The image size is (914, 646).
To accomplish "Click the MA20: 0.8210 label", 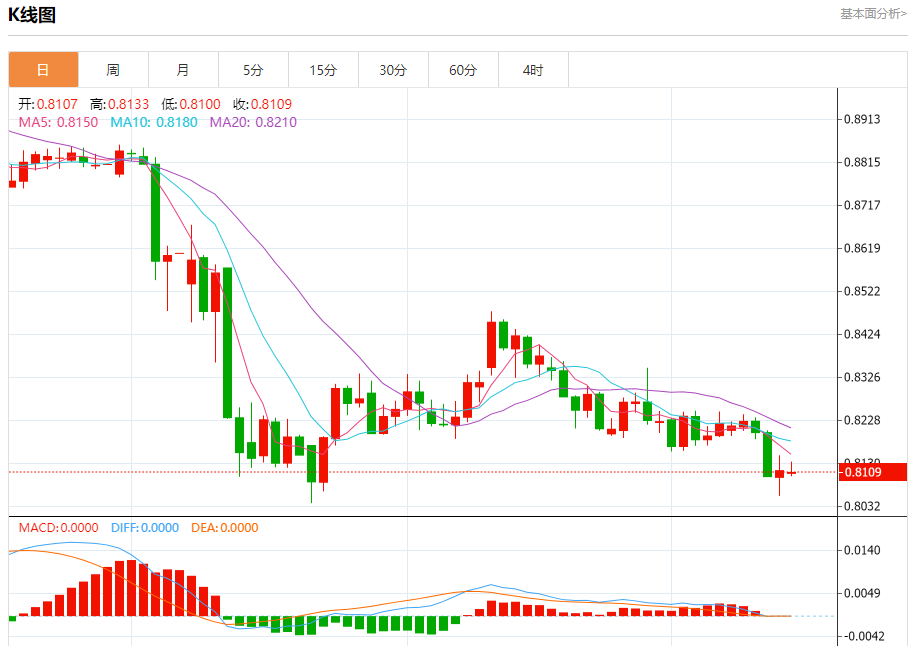I will tap(253, 122).
